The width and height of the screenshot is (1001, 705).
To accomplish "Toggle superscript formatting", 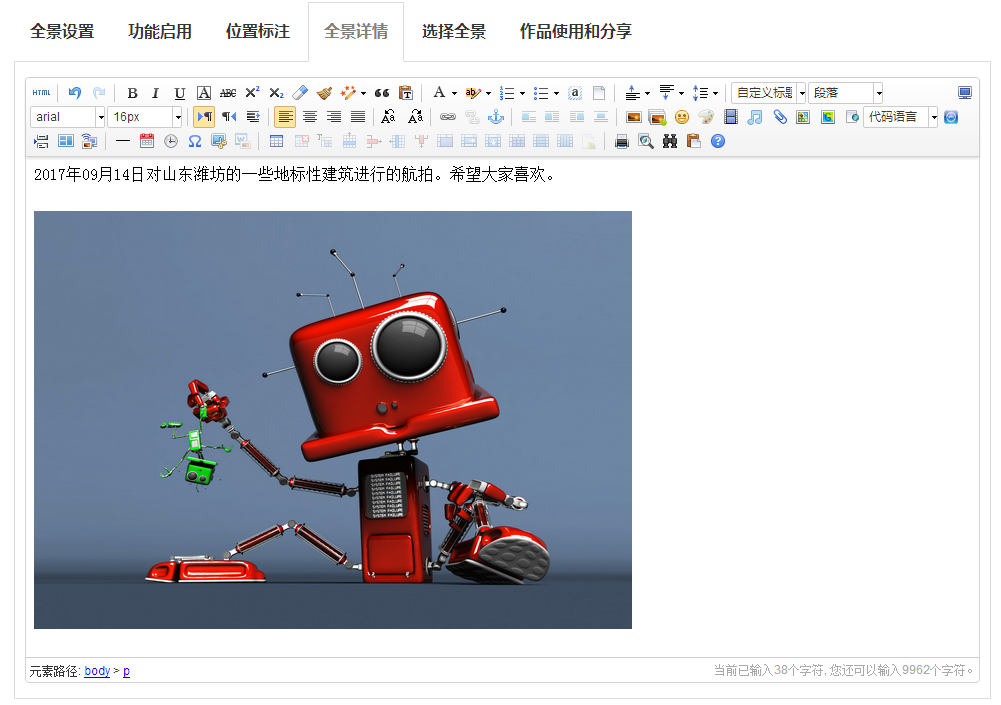I will click(x=252, y=93).
